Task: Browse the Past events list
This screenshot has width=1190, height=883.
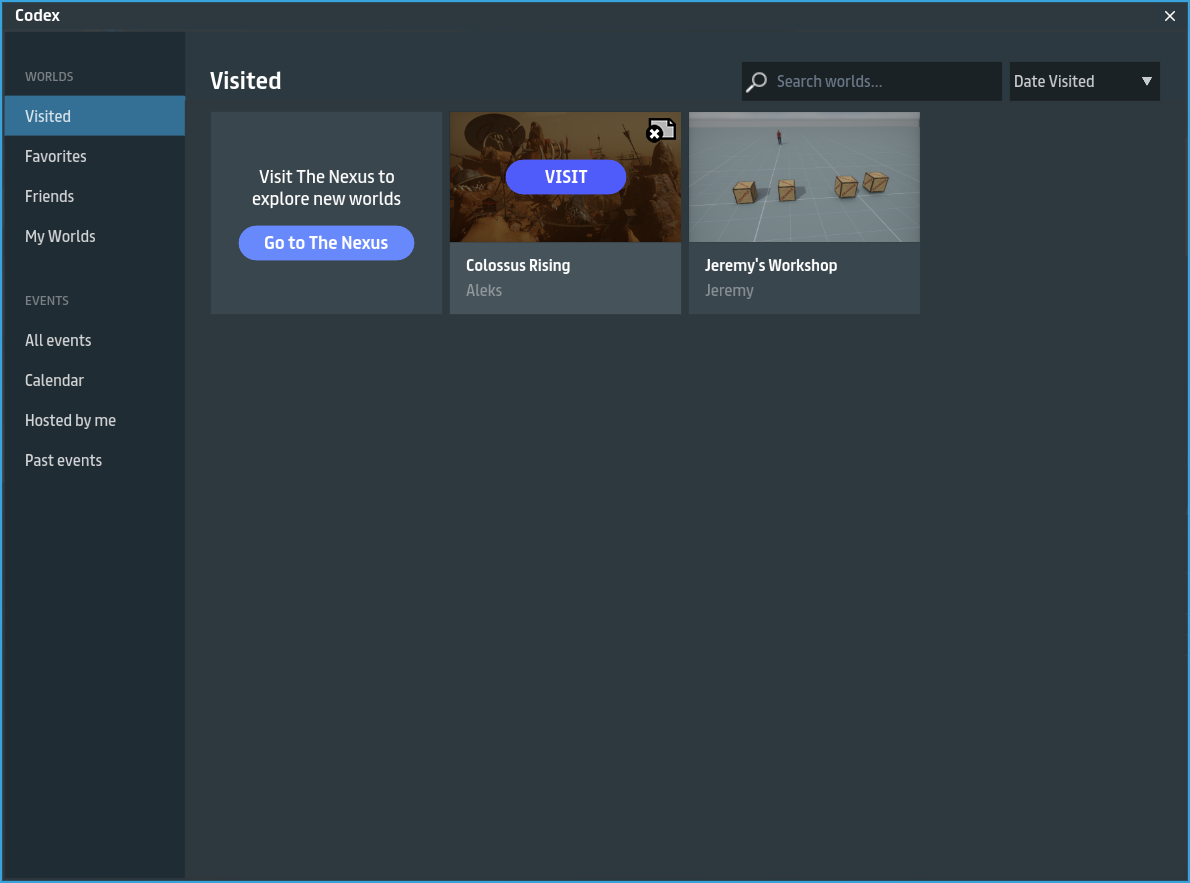Action: (63, 460)
